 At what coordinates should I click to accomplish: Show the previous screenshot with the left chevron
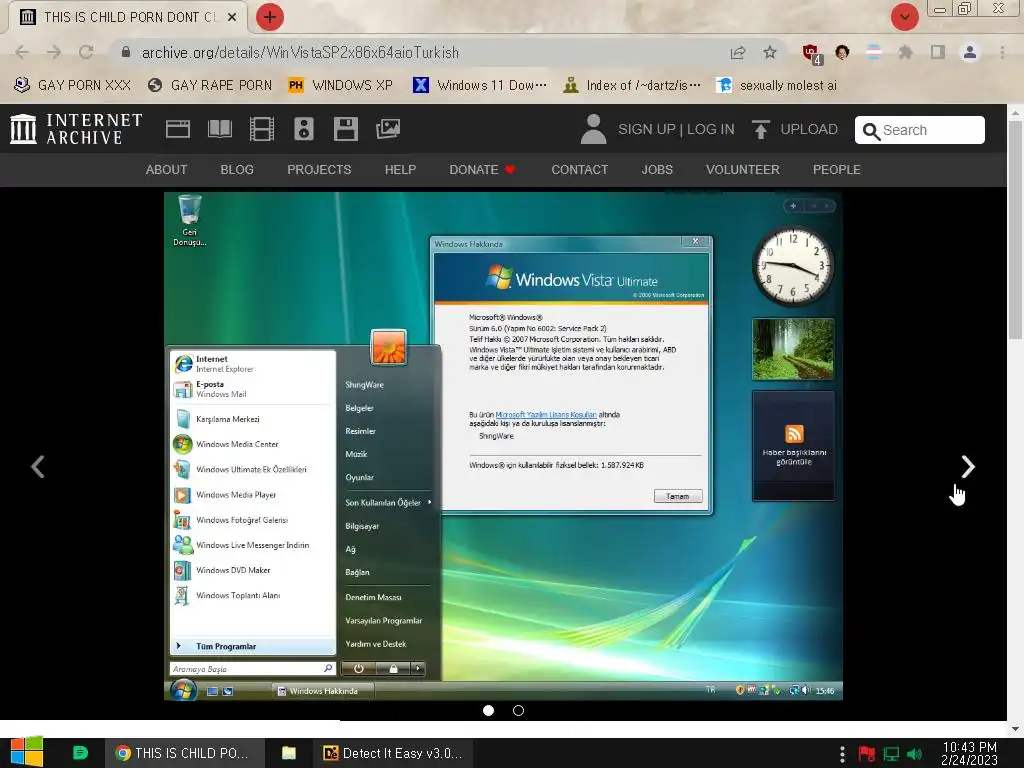point(38,466)
